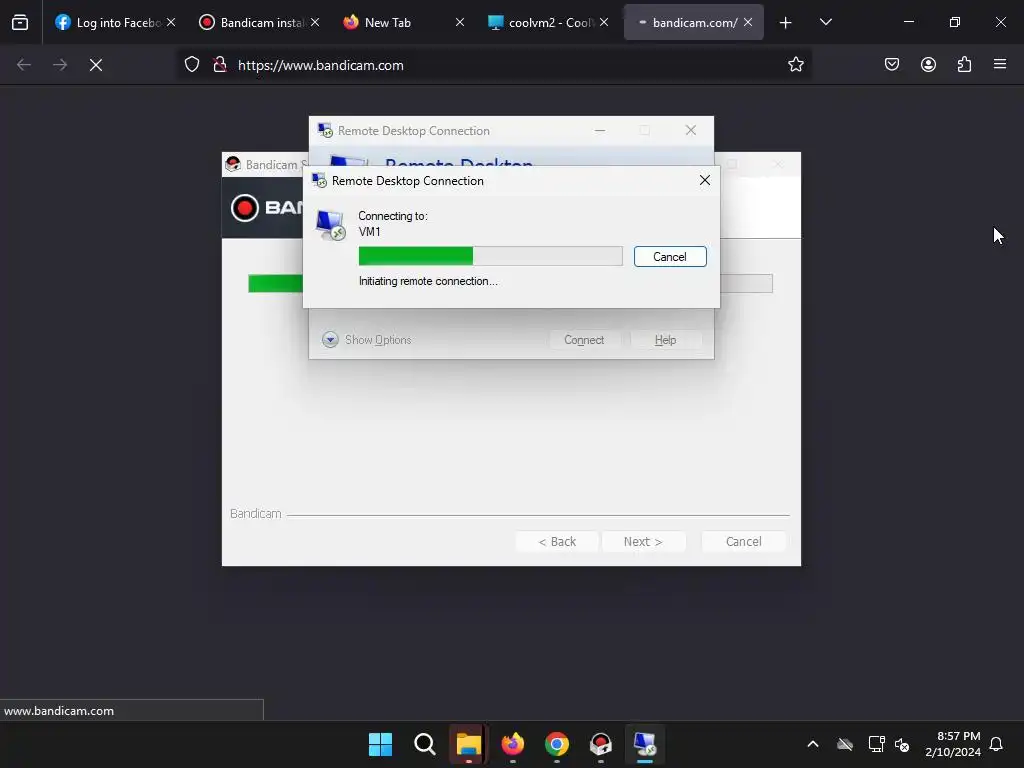Open Firefox from taskbar

513,744
